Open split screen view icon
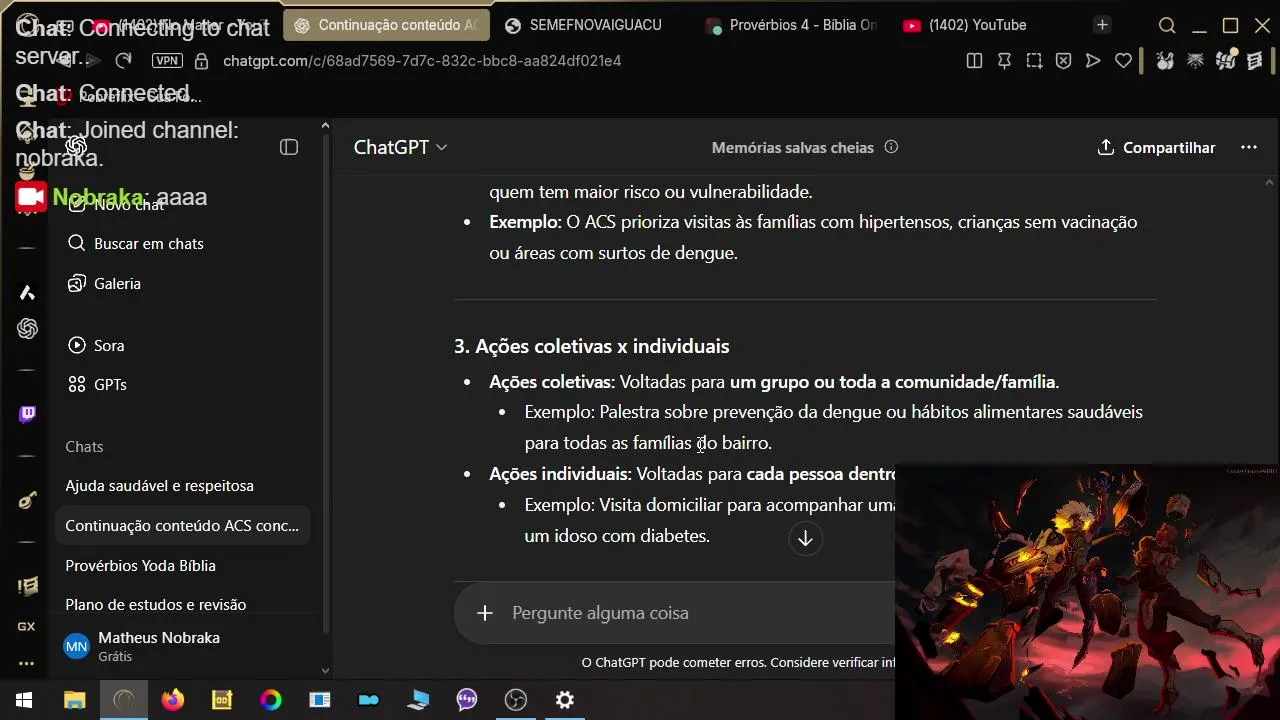This screenshot has width=1280, height=720. point(974,61)
